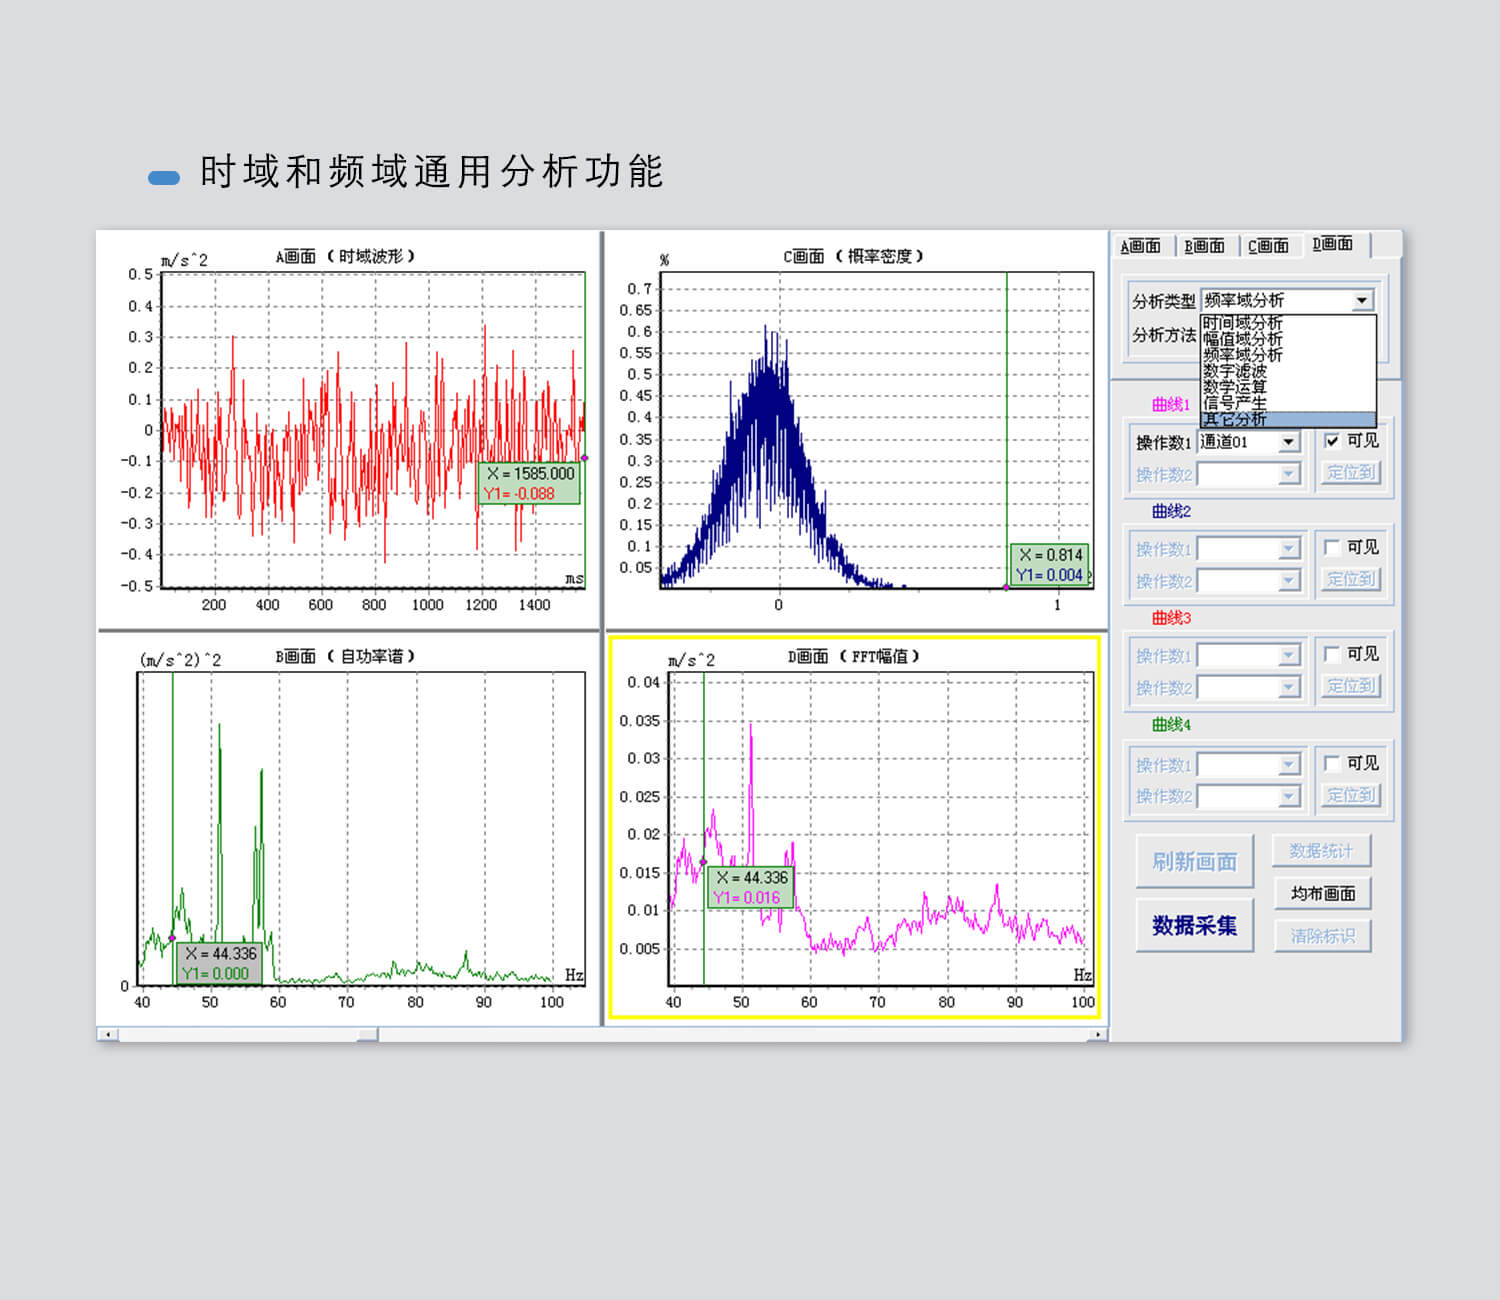Screen dimensions: 1500x1300
Task: Choose 信号产生 in the dropdown list
Action: point(1235,403)
